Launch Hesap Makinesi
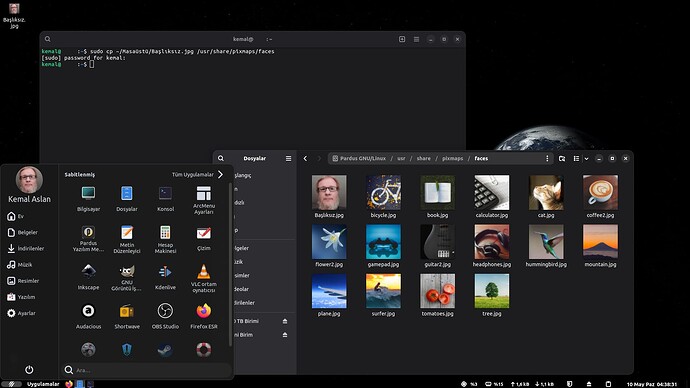This screenshot has height=388, width=690. (165, 238)
